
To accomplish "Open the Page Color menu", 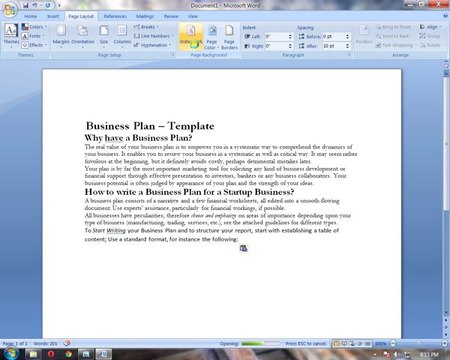I will coord(212,37).
